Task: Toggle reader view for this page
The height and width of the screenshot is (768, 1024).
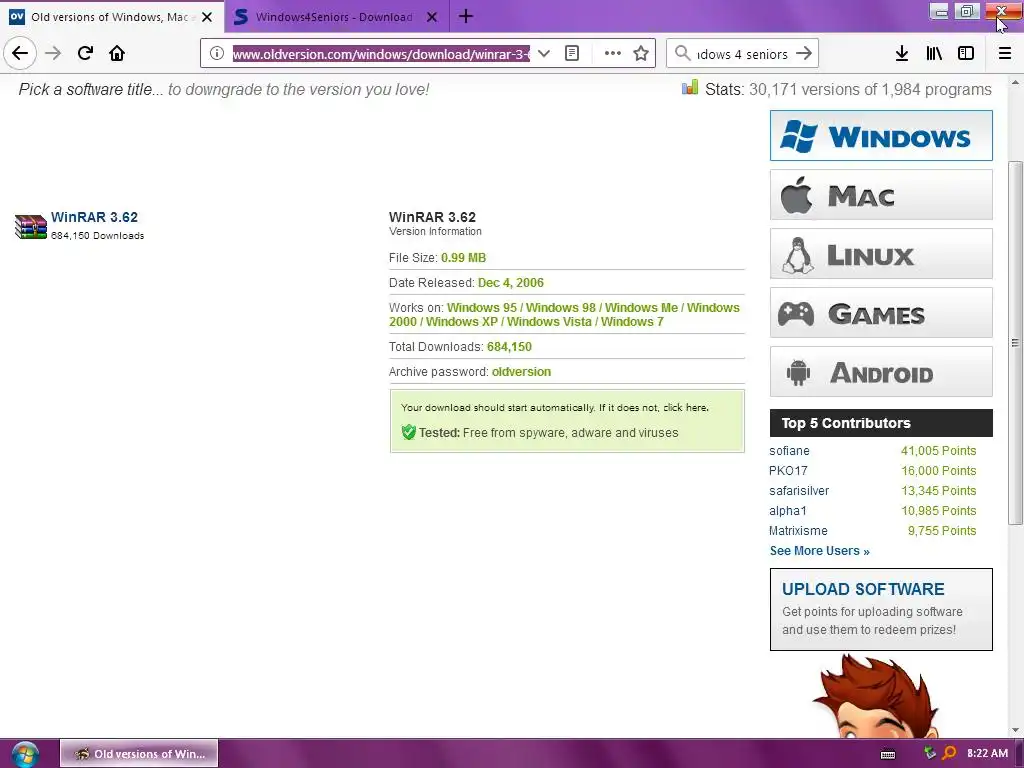Action: pos(571,54)
